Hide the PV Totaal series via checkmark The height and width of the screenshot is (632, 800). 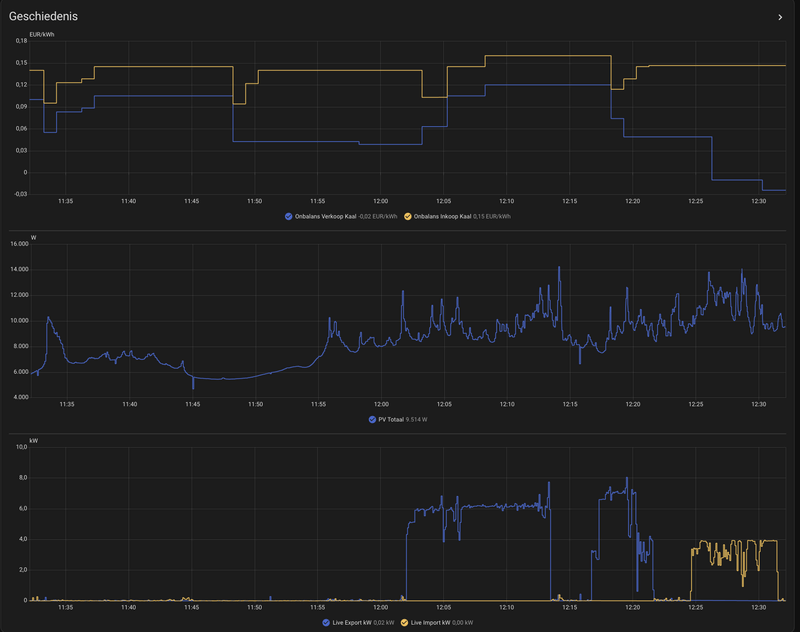pos(372,419)
